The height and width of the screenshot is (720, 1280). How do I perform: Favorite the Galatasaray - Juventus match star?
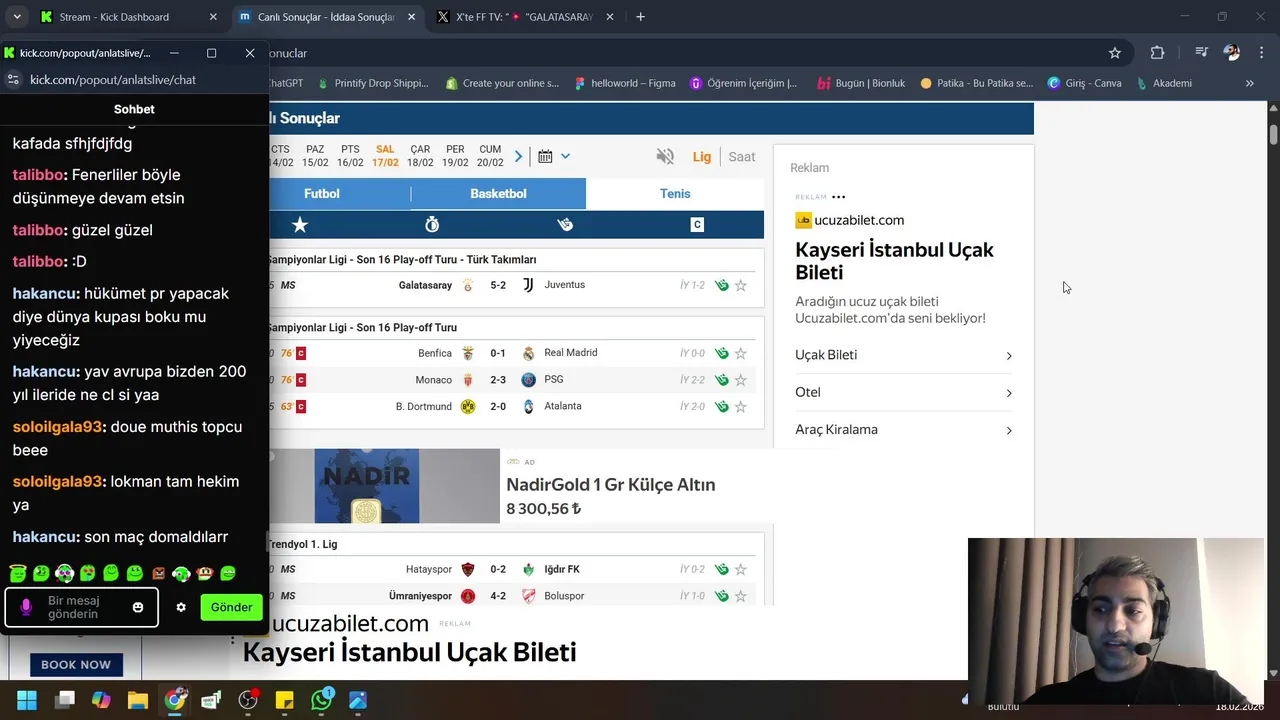[x=741, y=285]
